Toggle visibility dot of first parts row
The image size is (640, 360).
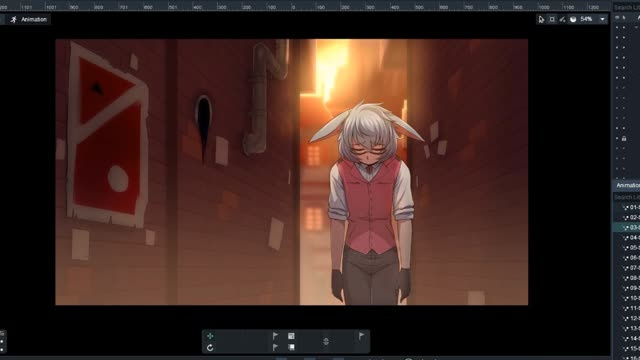click(x=617, y=27)
